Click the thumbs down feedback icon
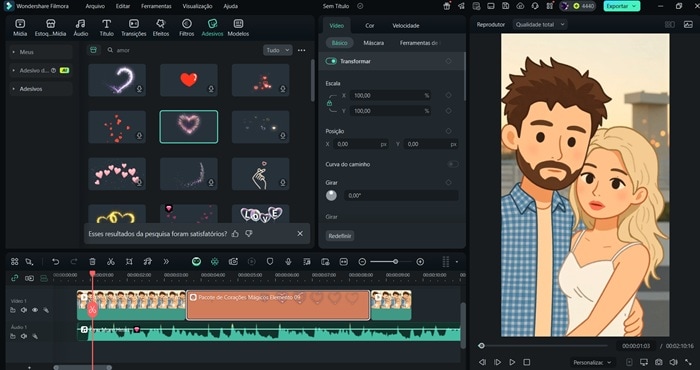Image resolution: width=700 pixels, height=370 pixels. pos(249,234)
